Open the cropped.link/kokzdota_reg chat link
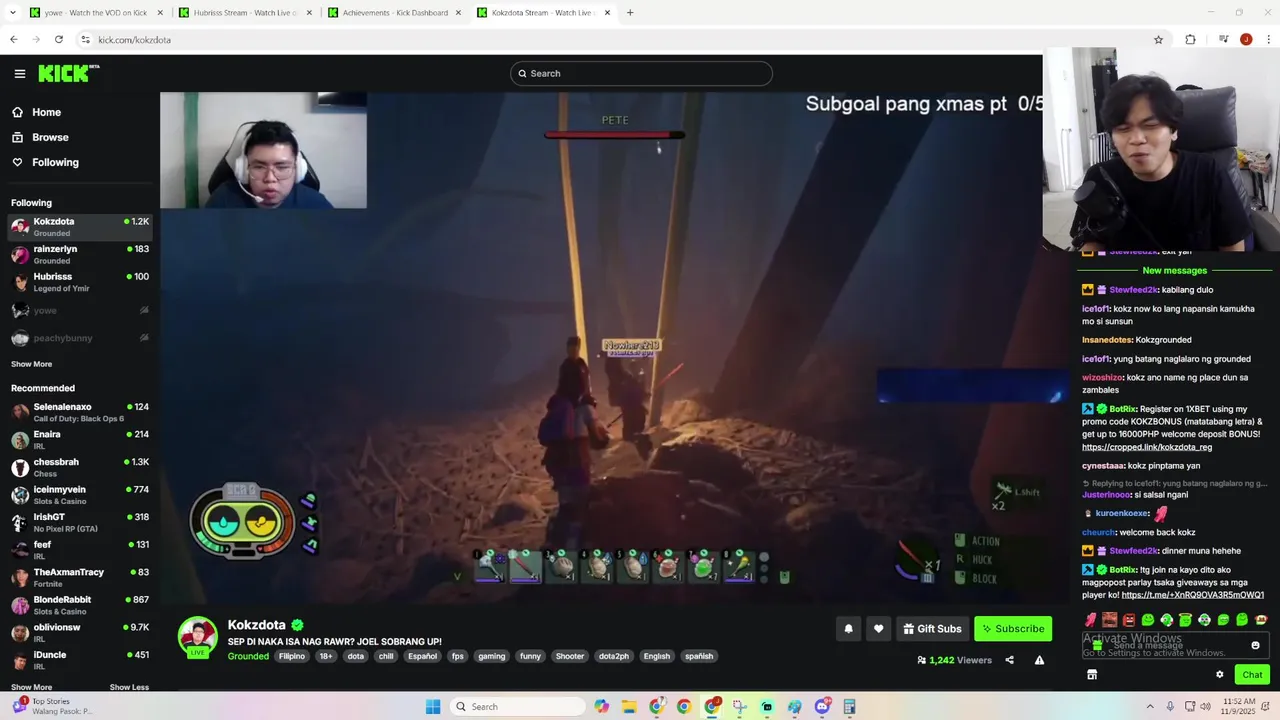This screenshot has width=1280, height=720. (x=1147, y=447)
